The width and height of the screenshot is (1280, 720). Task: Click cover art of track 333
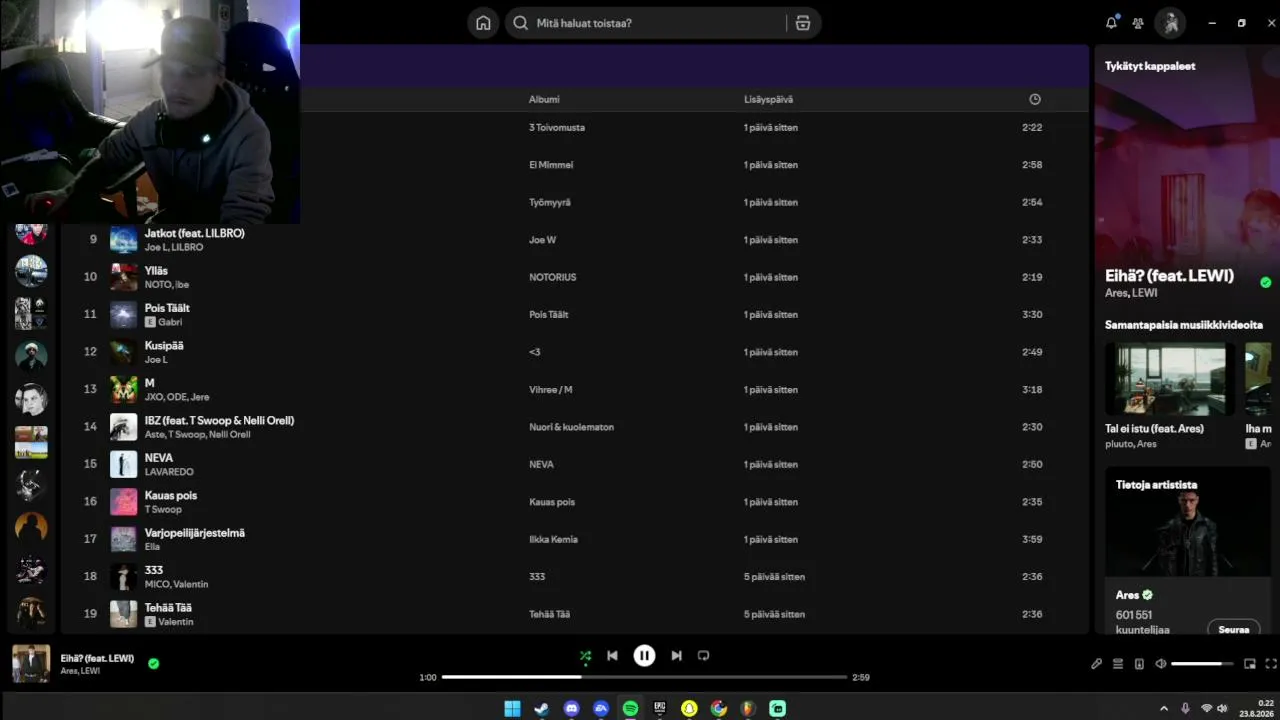(123, 577)
